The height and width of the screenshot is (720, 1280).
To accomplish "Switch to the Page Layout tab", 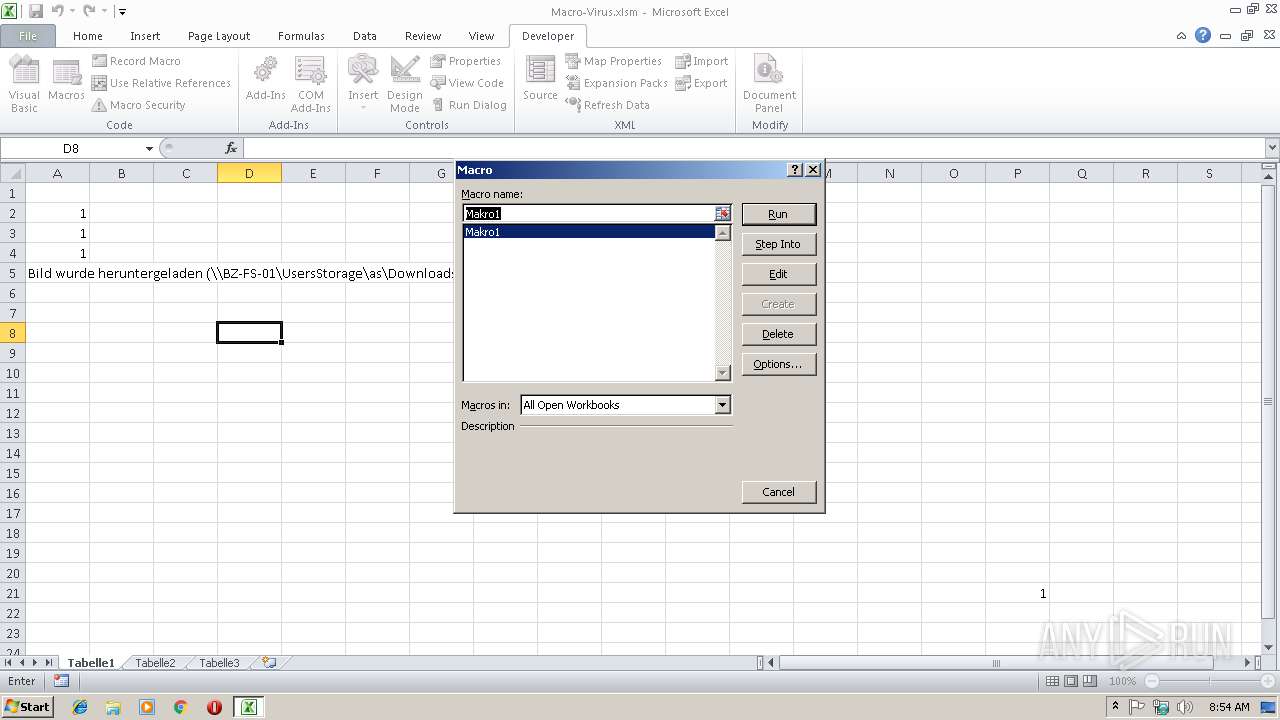I will point(219,36).
